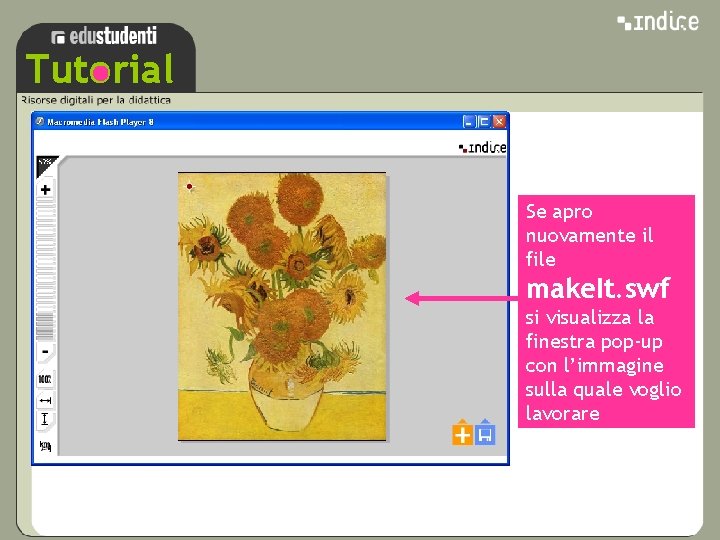The width and height of the screenshot is (720, 540).
Task: Minimize the Macromedia Flash Player window
Action: [x=468, y=122]
